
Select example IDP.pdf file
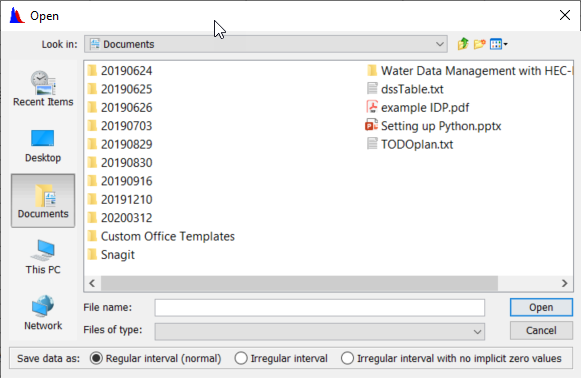418,107
